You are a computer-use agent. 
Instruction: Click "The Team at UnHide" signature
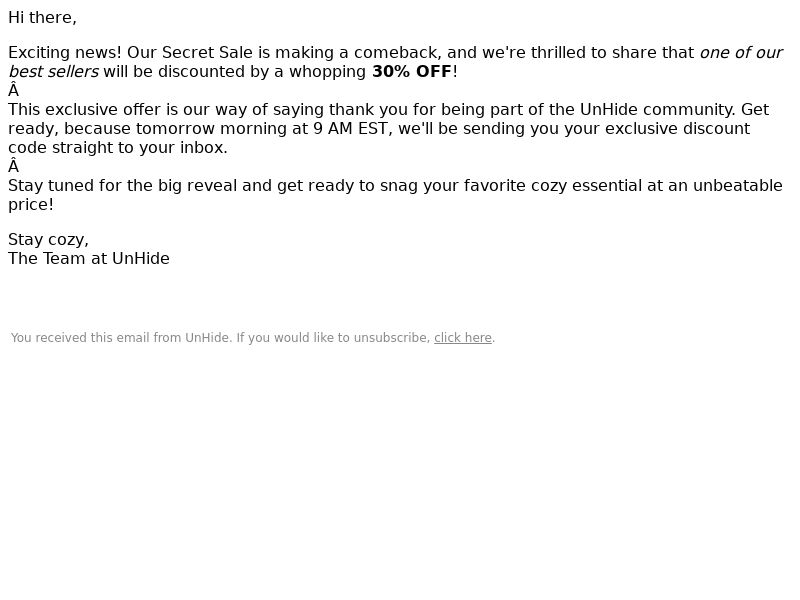coord(89,259)
